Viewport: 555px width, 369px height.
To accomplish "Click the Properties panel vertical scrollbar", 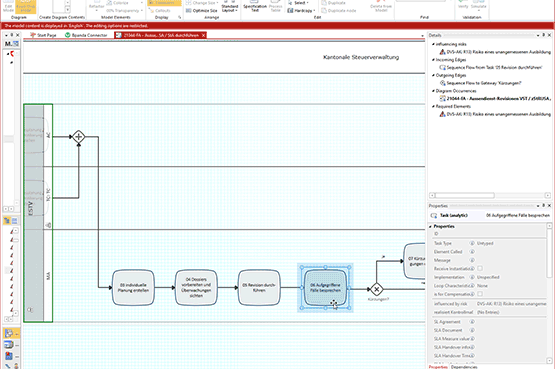I will (549, 253).
